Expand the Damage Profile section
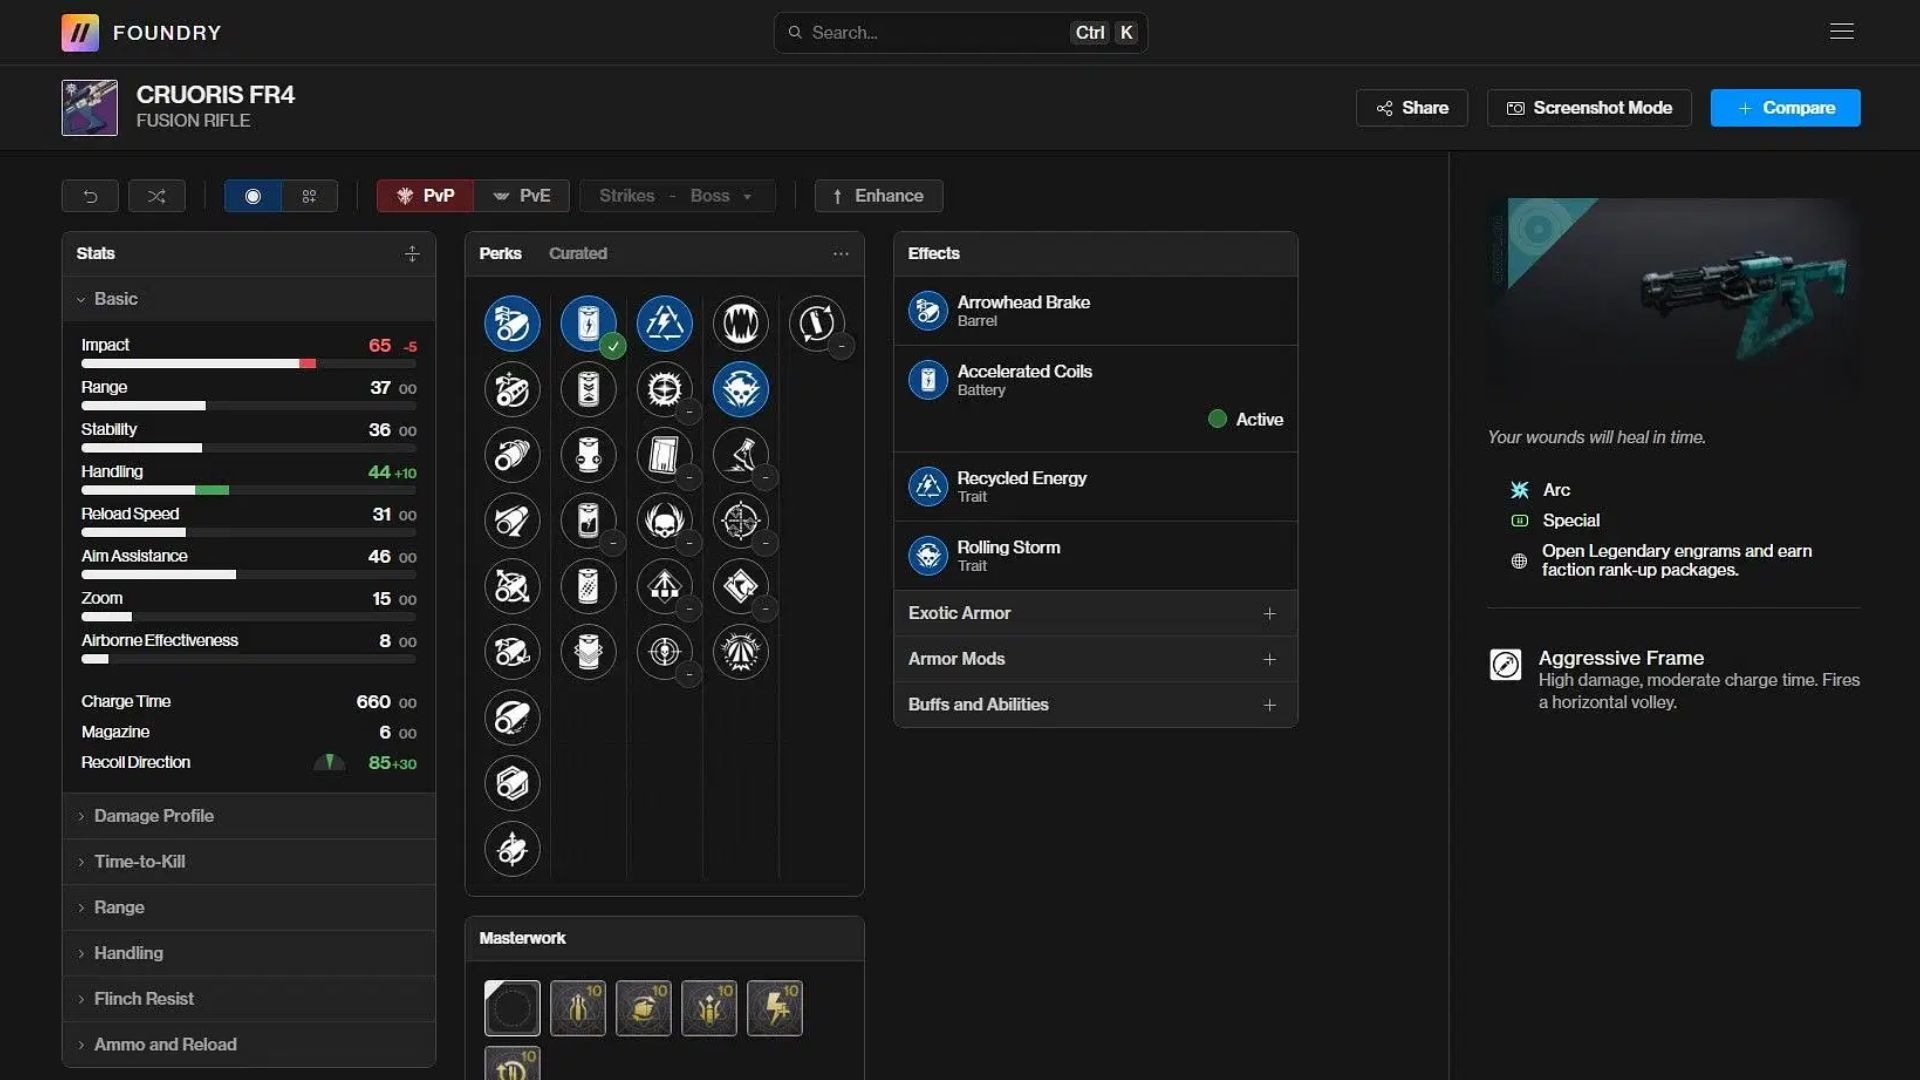This screenshot has height=1080, width=1920. 248,816
